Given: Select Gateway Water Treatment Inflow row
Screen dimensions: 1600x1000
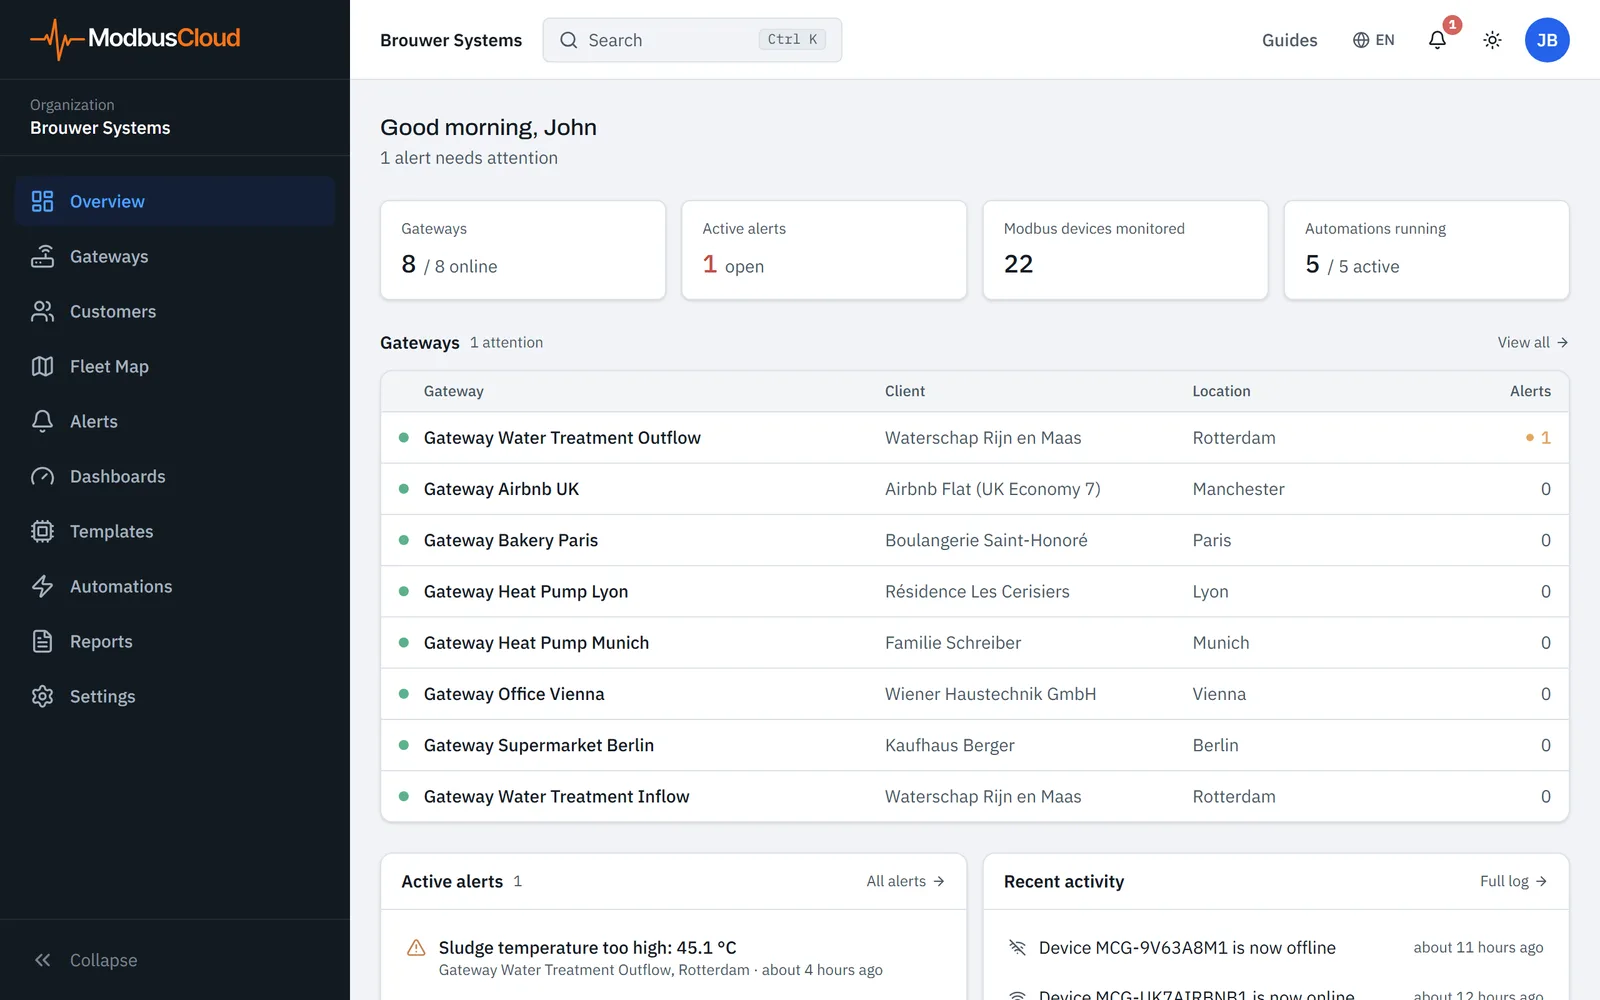Looking at the screenshot, I should 975,796.
